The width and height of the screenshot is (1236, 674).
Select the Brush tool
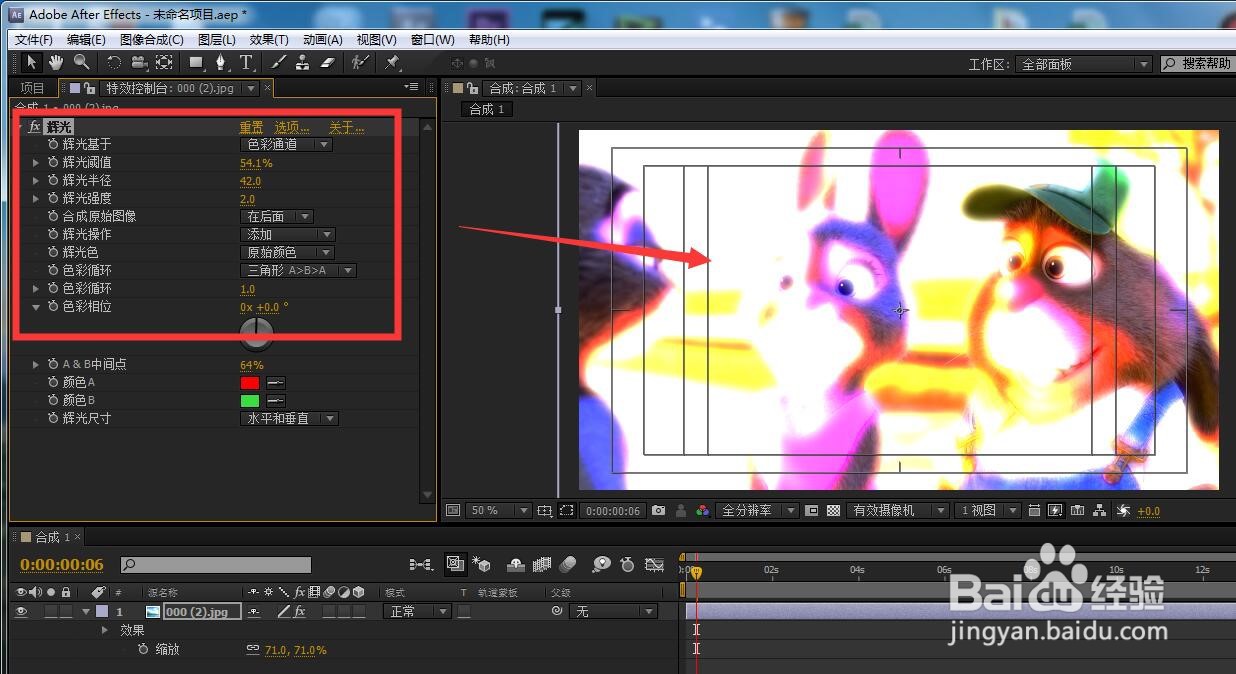tap(280, 62)
